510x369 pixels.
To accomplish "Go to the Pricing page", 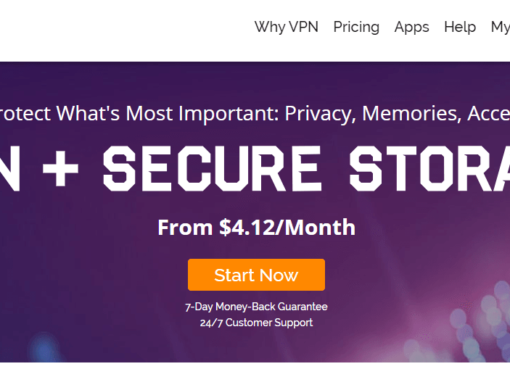I will pos(356,27).
